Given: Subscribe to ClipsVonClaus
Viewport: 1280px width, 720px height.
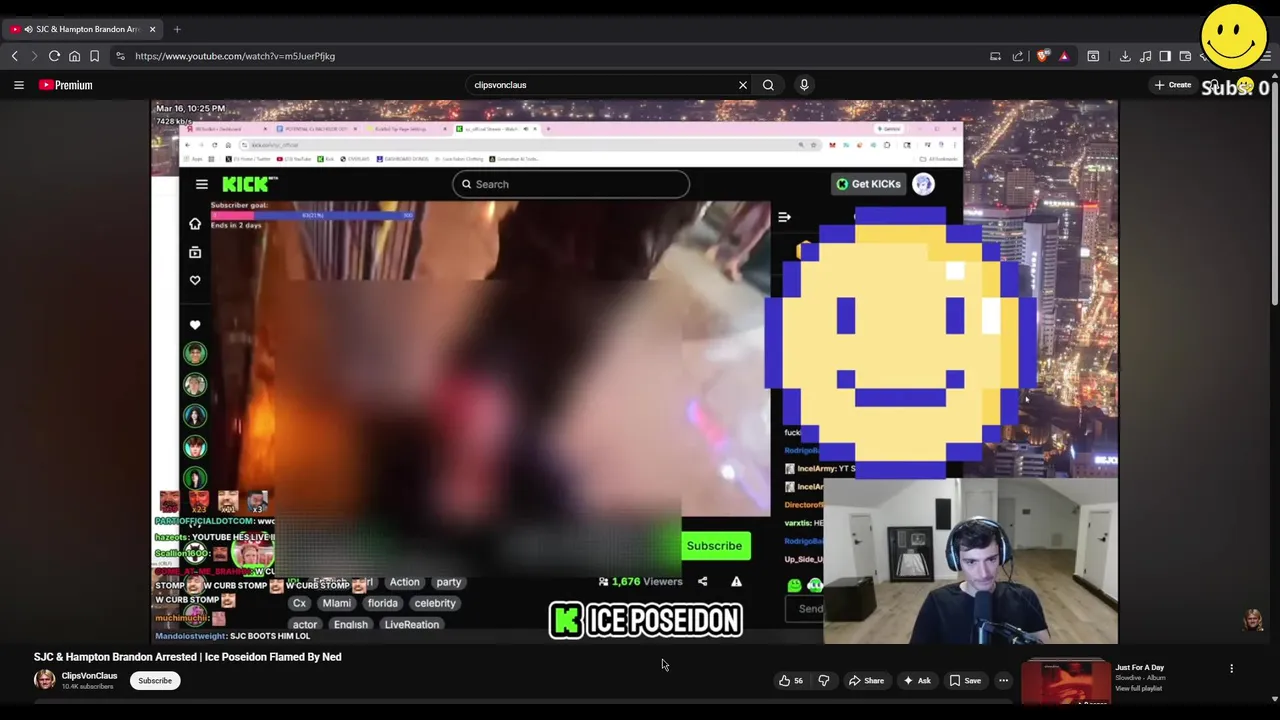Looking at the screenshot, I should tap(155, 681).
